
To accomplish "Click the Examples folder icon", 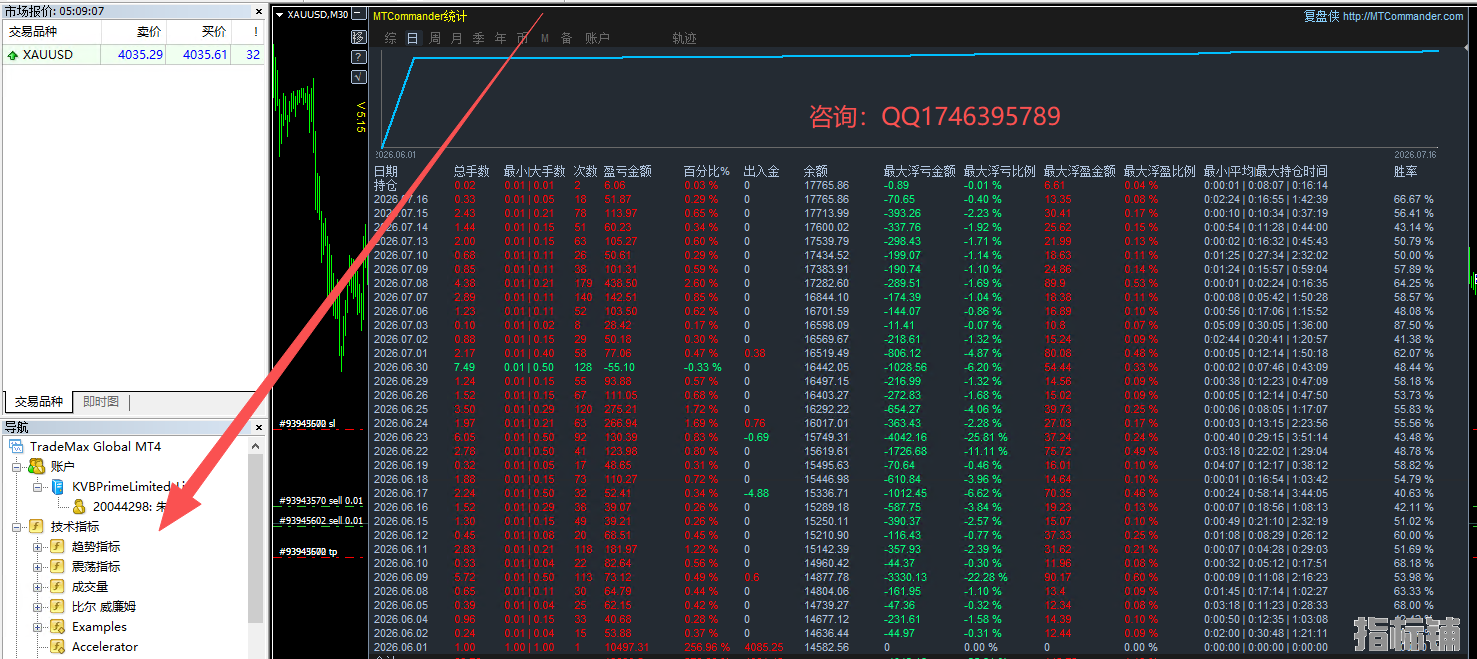I will tap(58, 626).
